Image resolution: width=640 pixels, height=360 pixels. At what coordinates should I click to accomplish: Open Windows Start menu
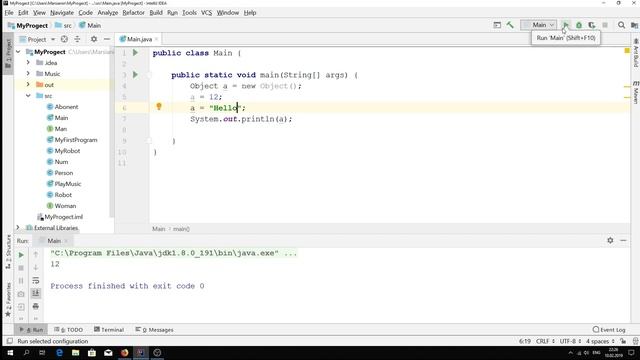(x=10, y=353)
